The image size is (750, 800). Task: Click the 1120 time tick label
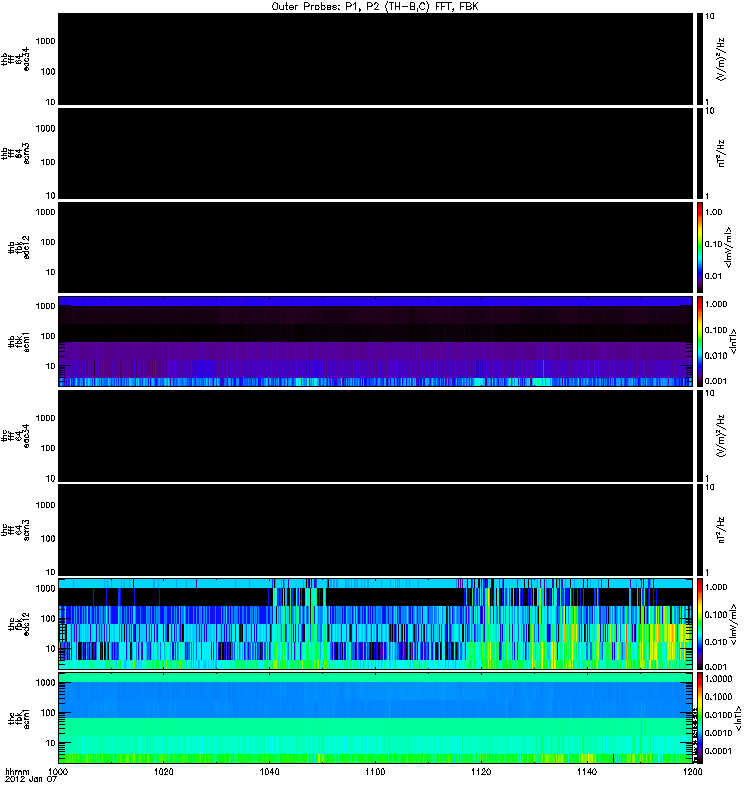tap(481, 773)
